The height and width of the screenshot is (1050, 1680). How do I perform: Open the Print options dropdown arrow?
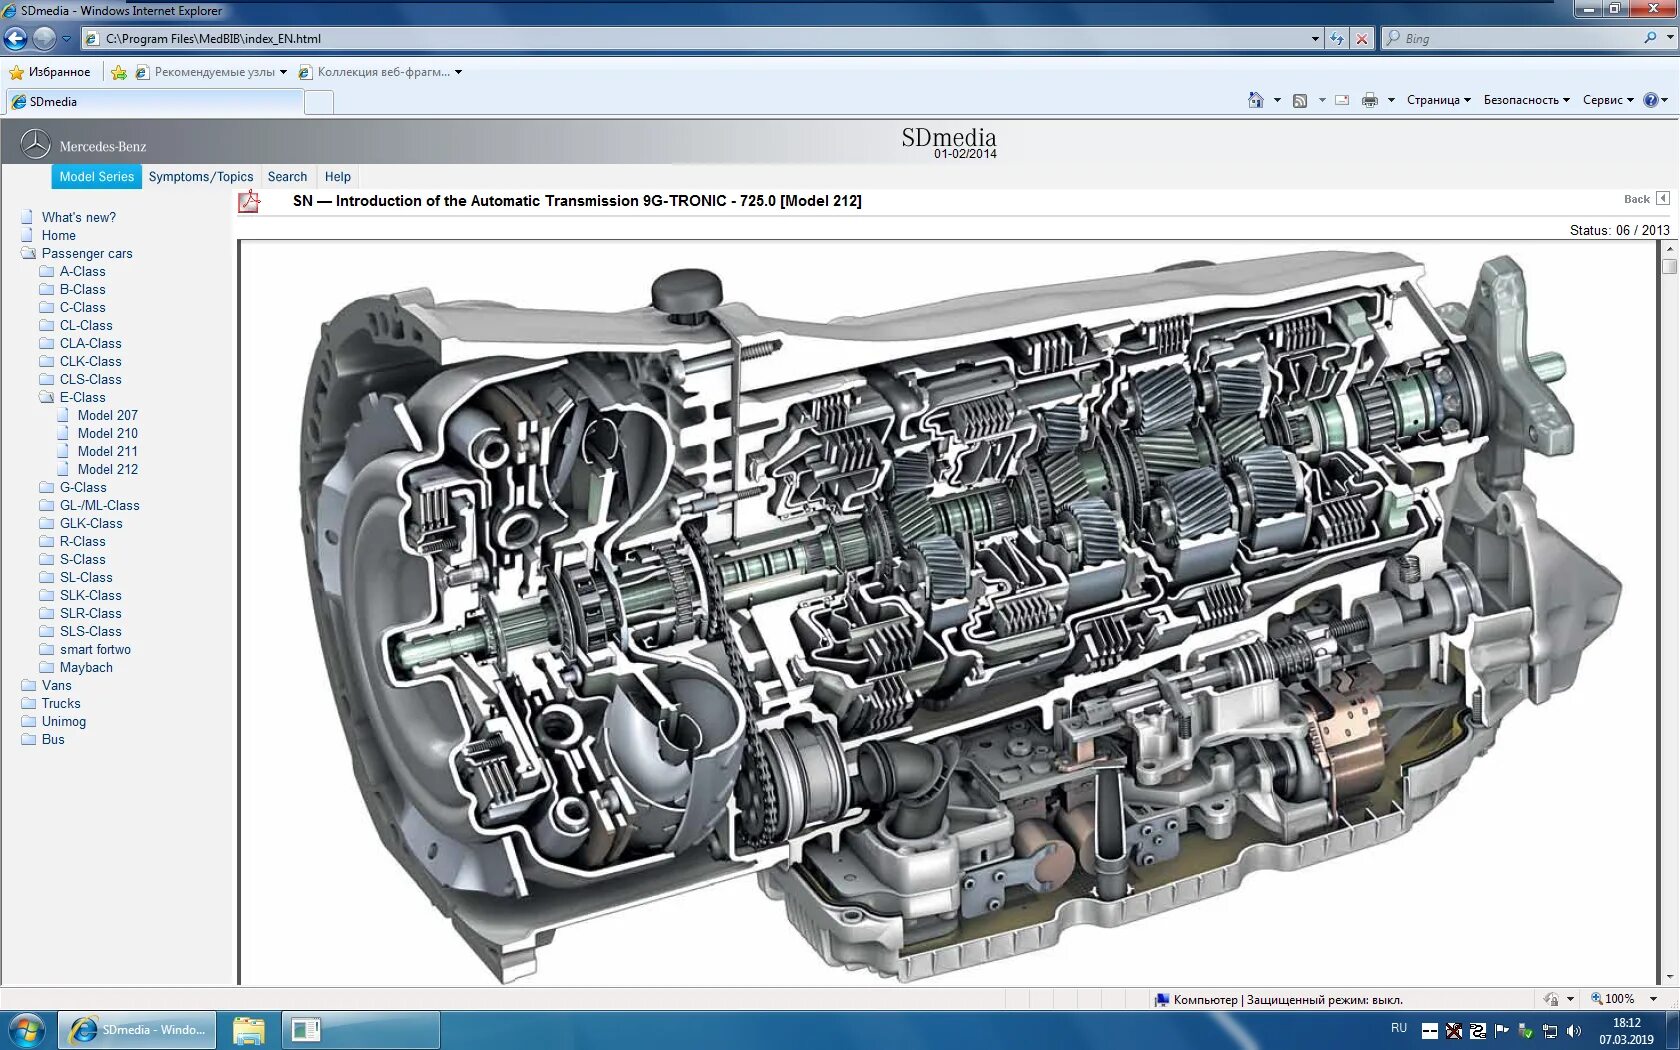tap(1391, 100)
